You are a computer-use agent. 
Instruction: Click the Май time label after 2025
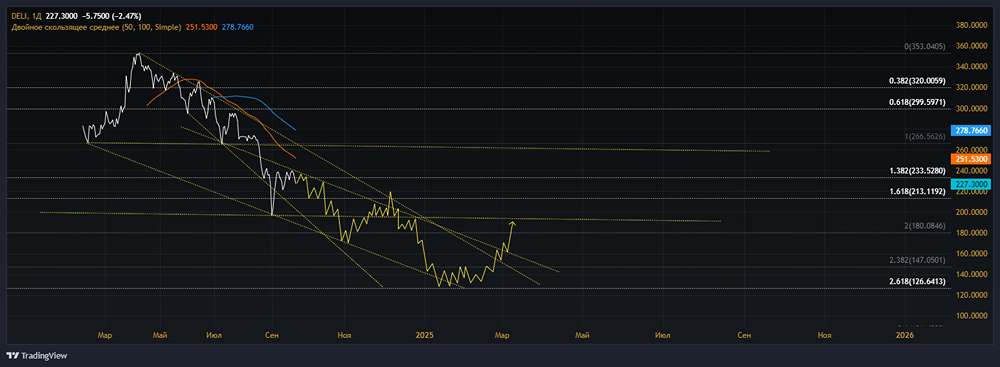pyautogui.click(x=582, y=334)
